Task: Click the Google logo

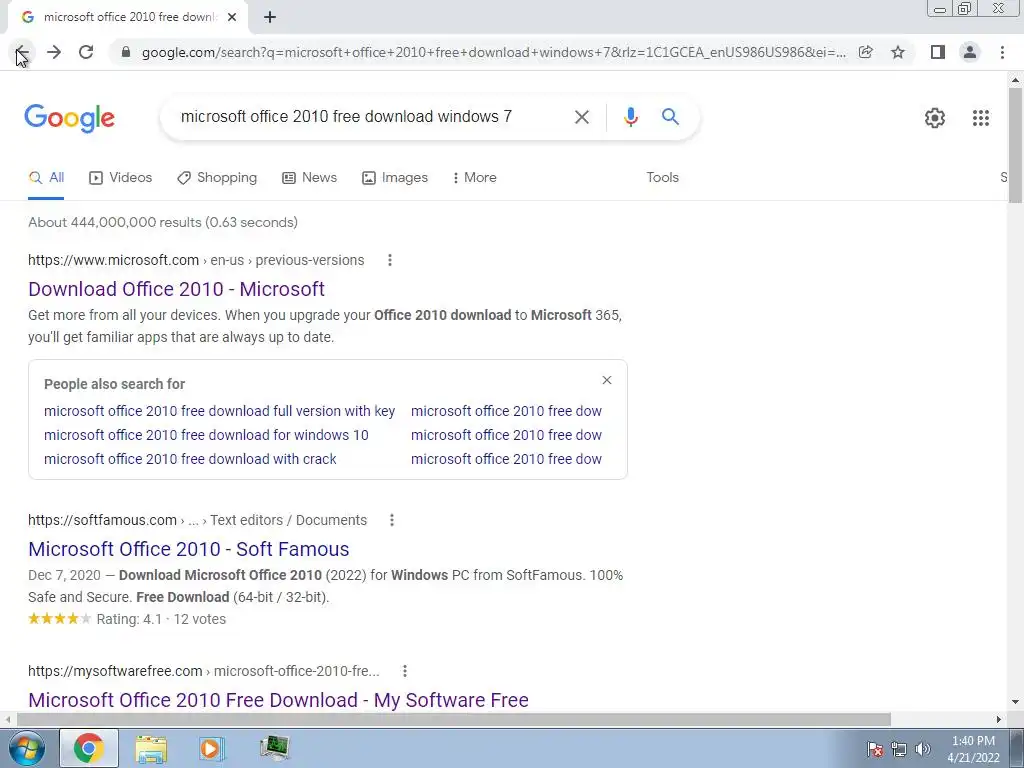Action: click(69, 118)
